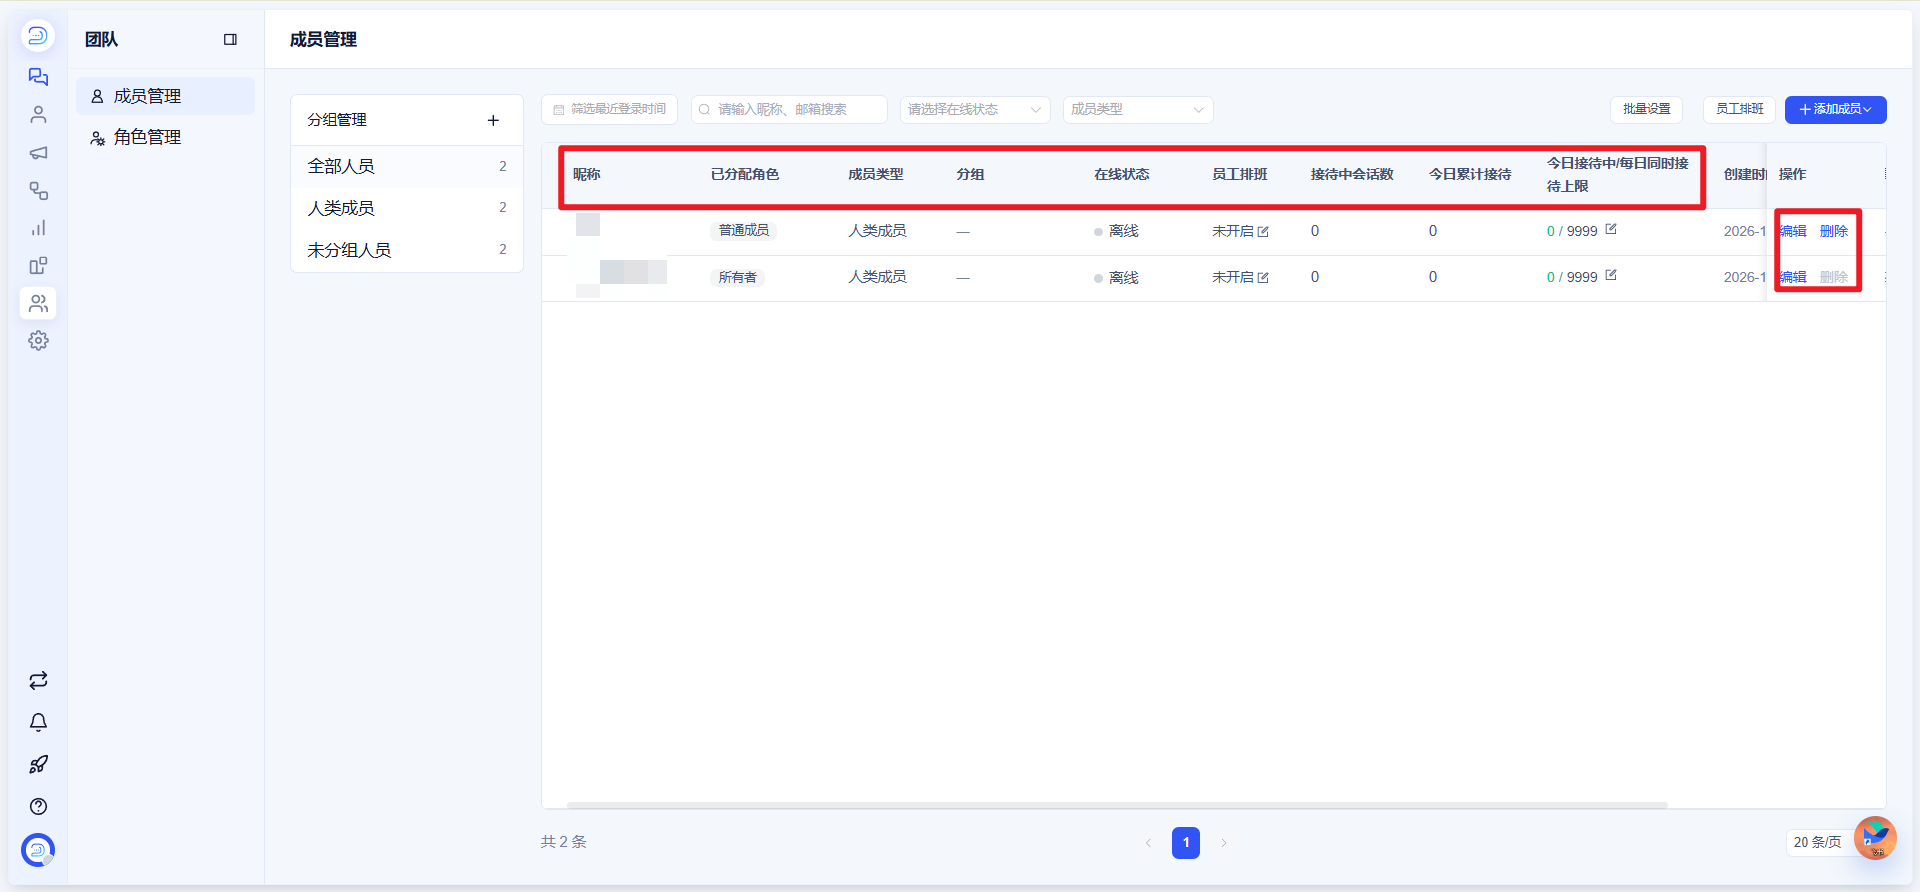Viewport: 1920px width, 892px height.
Task: Go to 角色管理 in the sidebar
Action: click(165, 137)
